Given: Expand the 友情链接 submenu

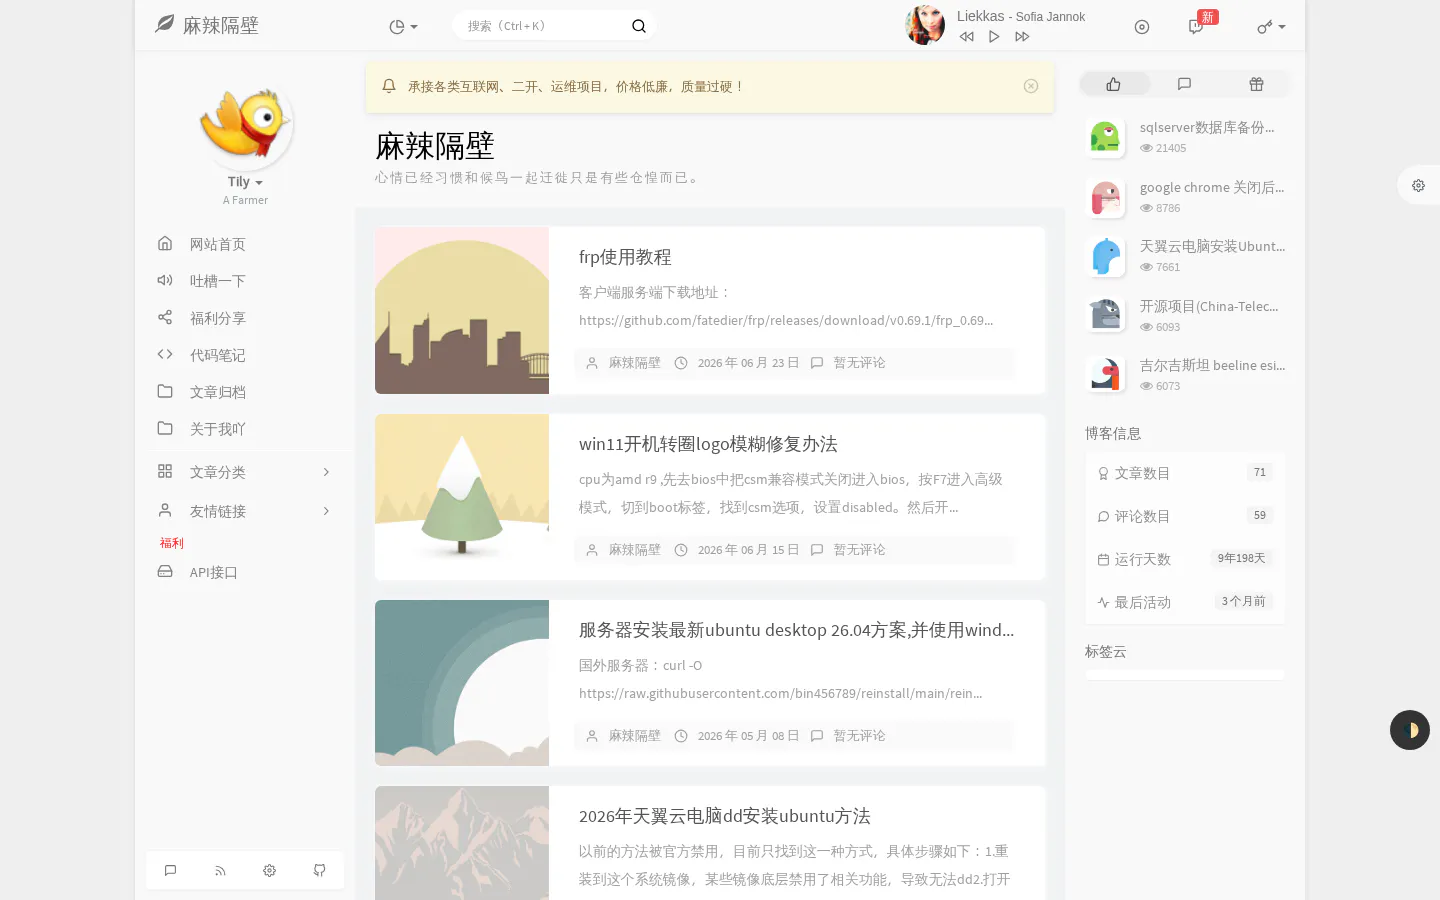Looking at the screenshot, I should 245,511.
